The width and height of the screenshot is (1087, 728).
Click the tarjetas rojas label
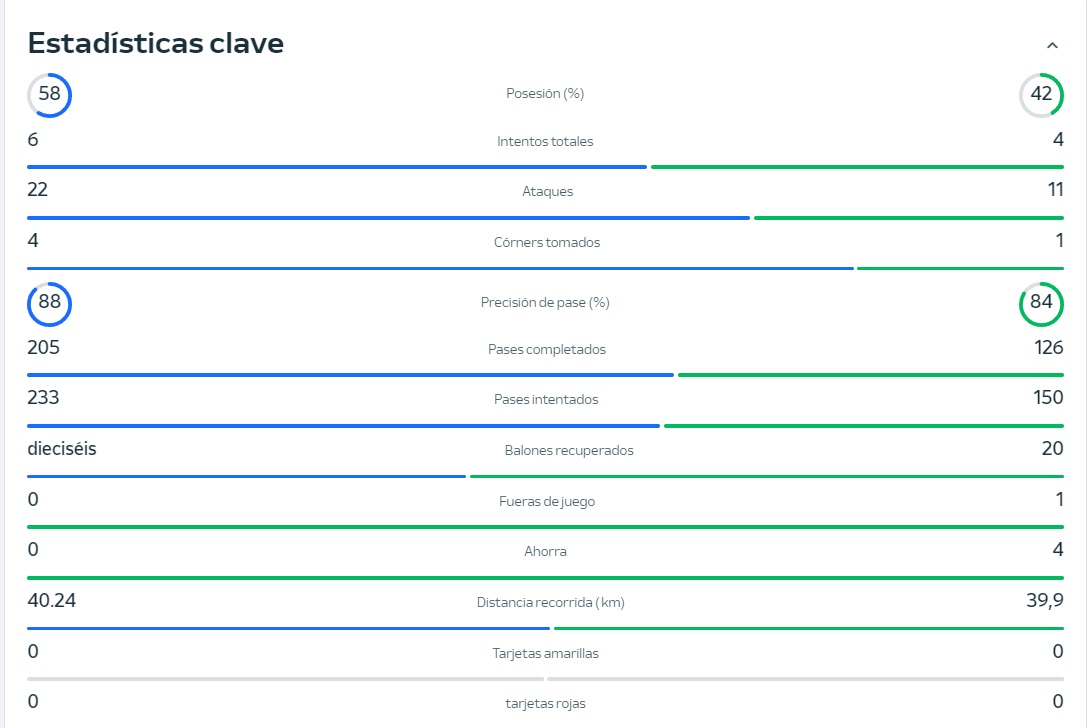545,703
